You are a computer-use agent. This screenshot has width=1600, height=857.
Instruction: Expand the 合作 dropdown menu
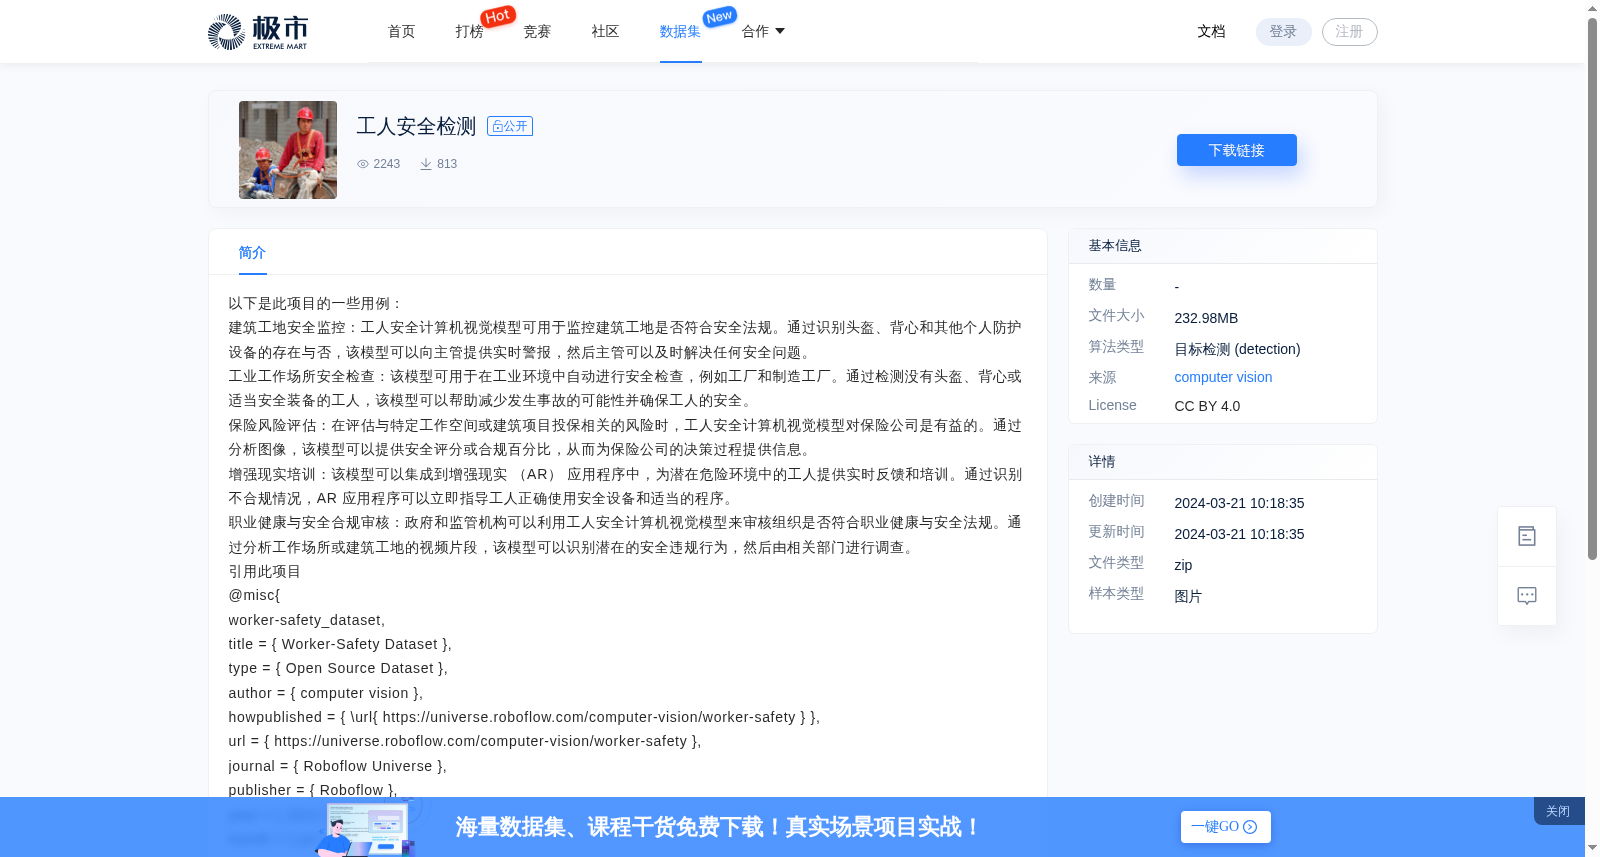tap(763, 32)
